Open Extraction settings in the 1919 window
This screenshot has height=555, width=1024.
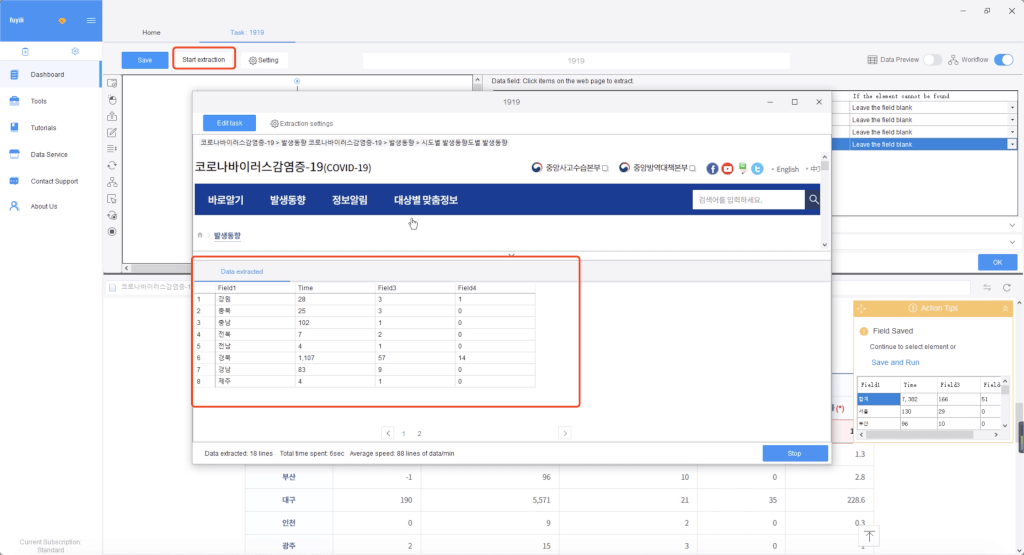click(302, 123)
